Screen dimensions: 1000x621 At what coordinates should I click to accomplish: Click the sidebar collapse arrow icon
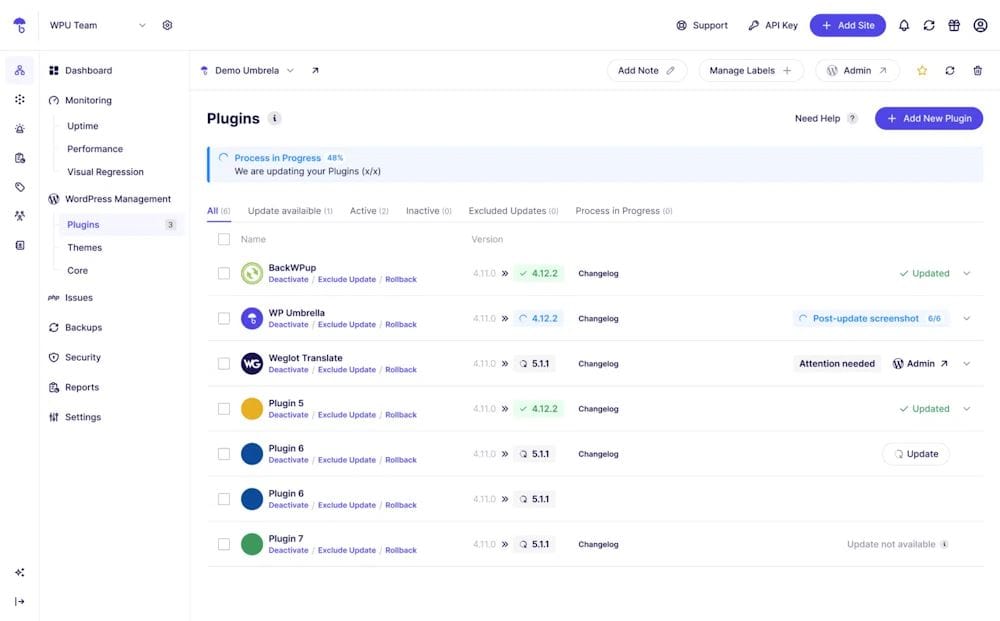pos(20,601)
